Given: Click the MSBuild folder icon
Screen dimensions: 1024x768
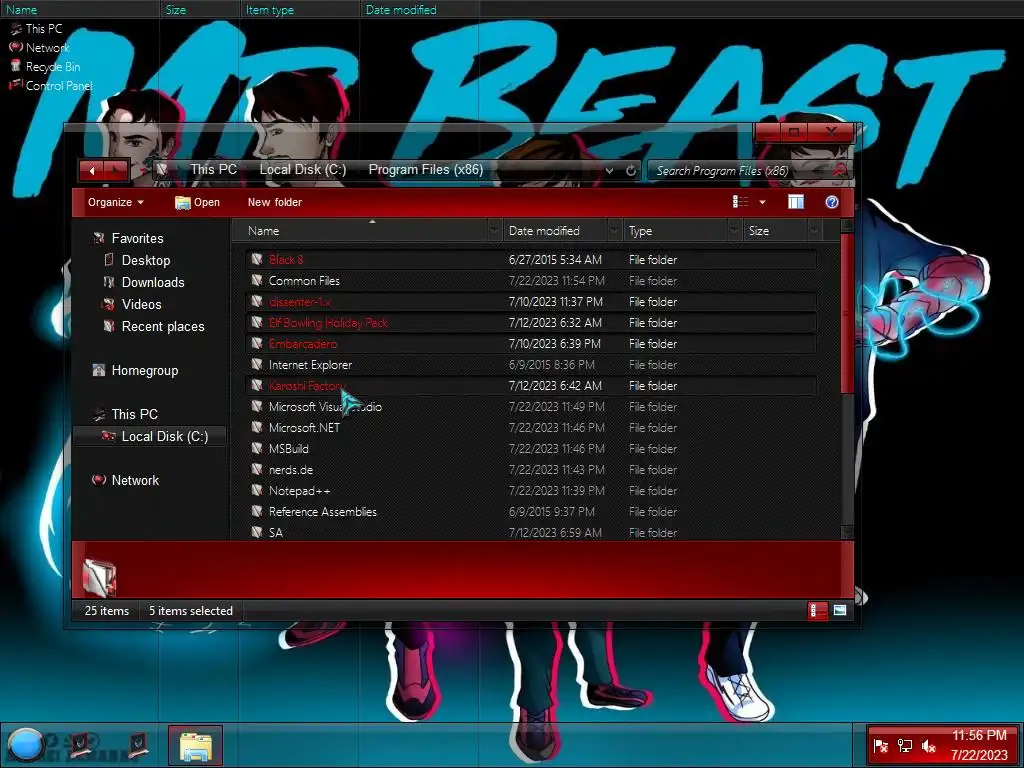Looking at the screenshot, I should [x=257, y=449].
